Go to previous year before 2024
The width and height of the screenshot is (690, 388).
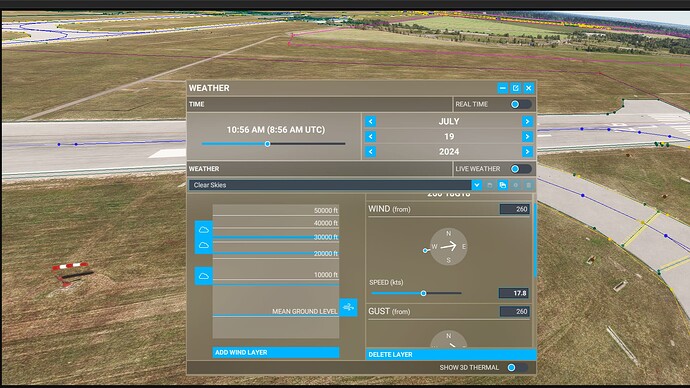click(x=371, y=152)
